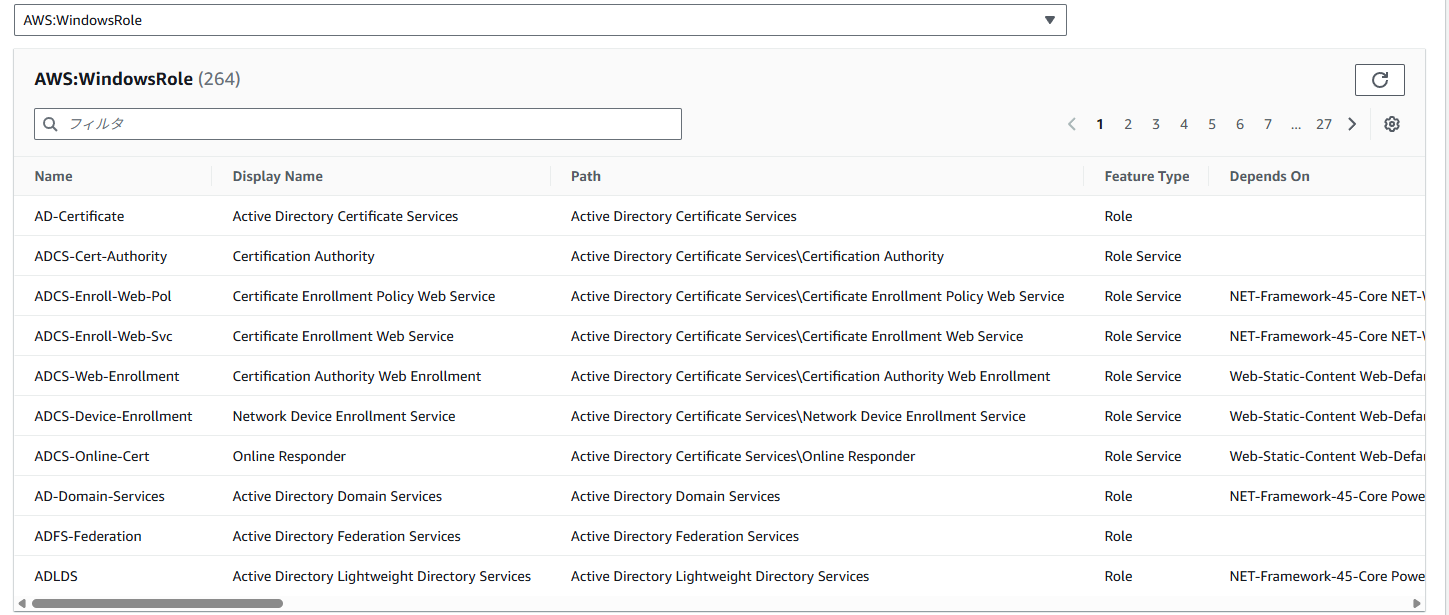Refresh the AWS:WindowsRole inventory list
Screen dimensions: 1449x615
pos(1379,80)
